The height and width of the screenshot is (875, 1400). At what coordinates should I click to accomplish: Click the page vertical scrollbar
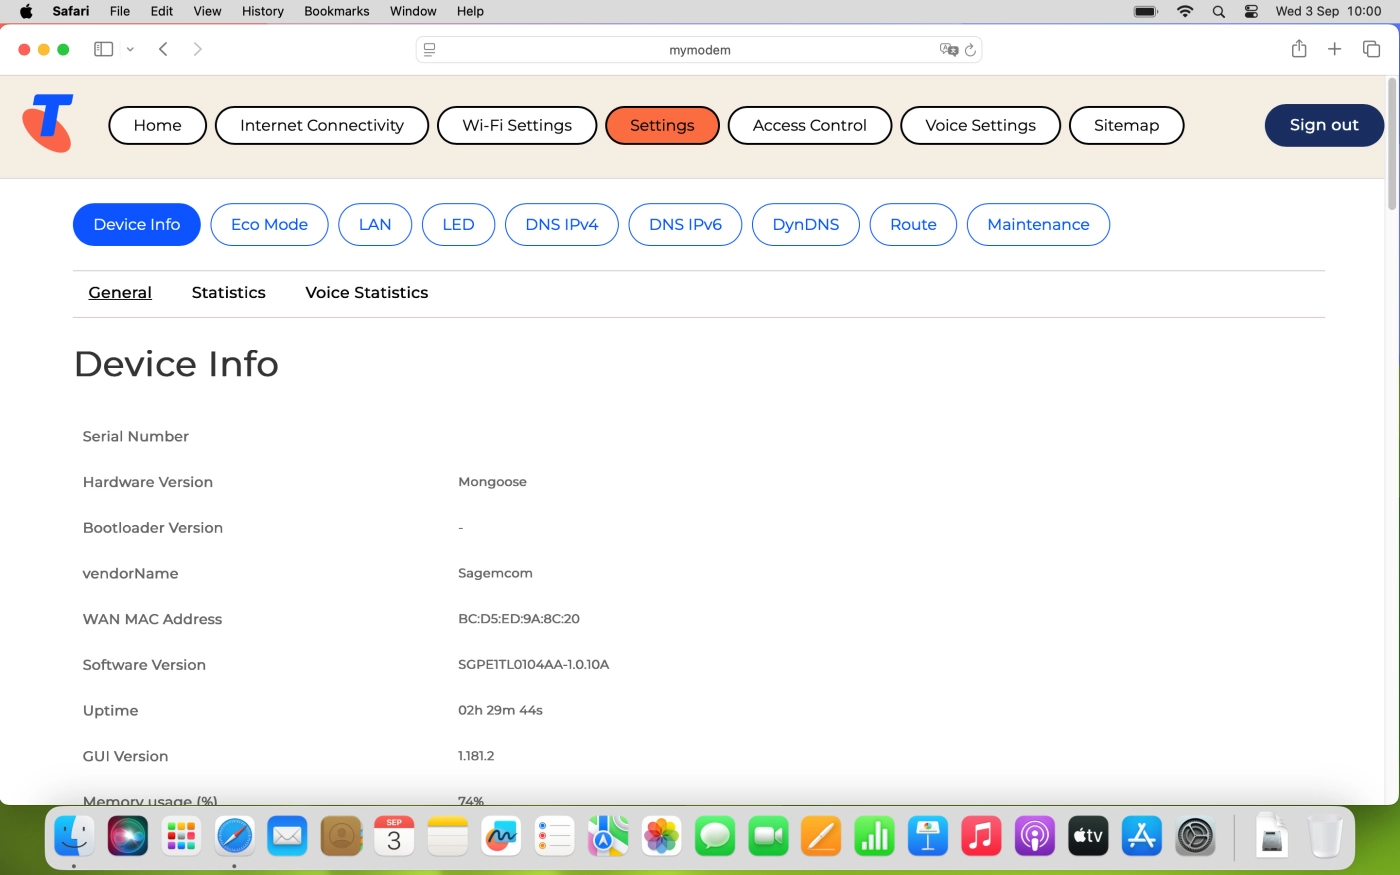pos(1392,143)
